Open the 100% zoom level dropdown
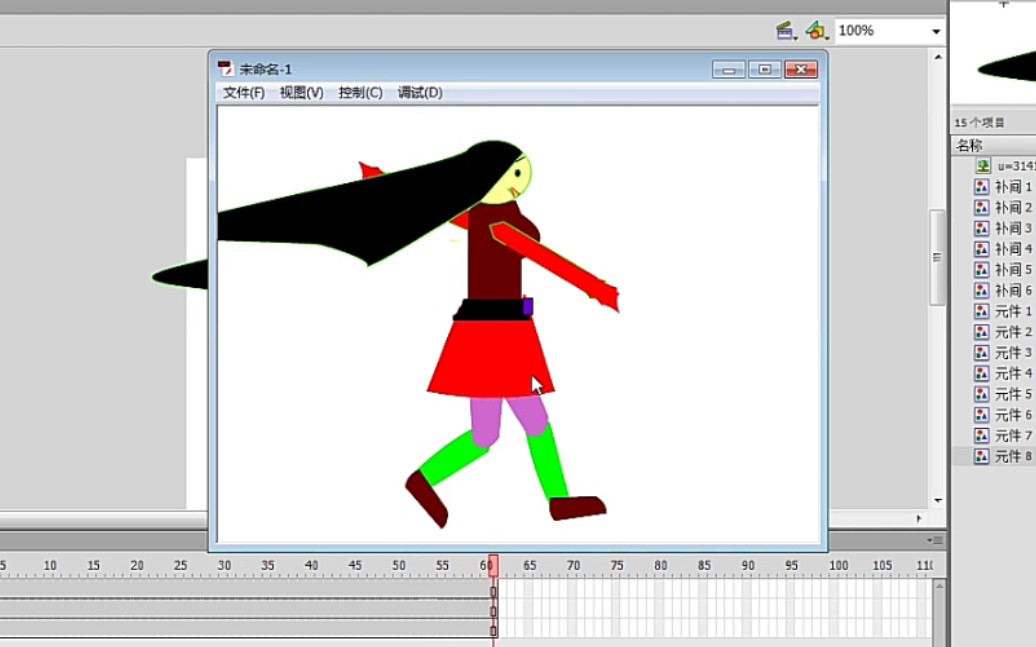 [936, 31]
